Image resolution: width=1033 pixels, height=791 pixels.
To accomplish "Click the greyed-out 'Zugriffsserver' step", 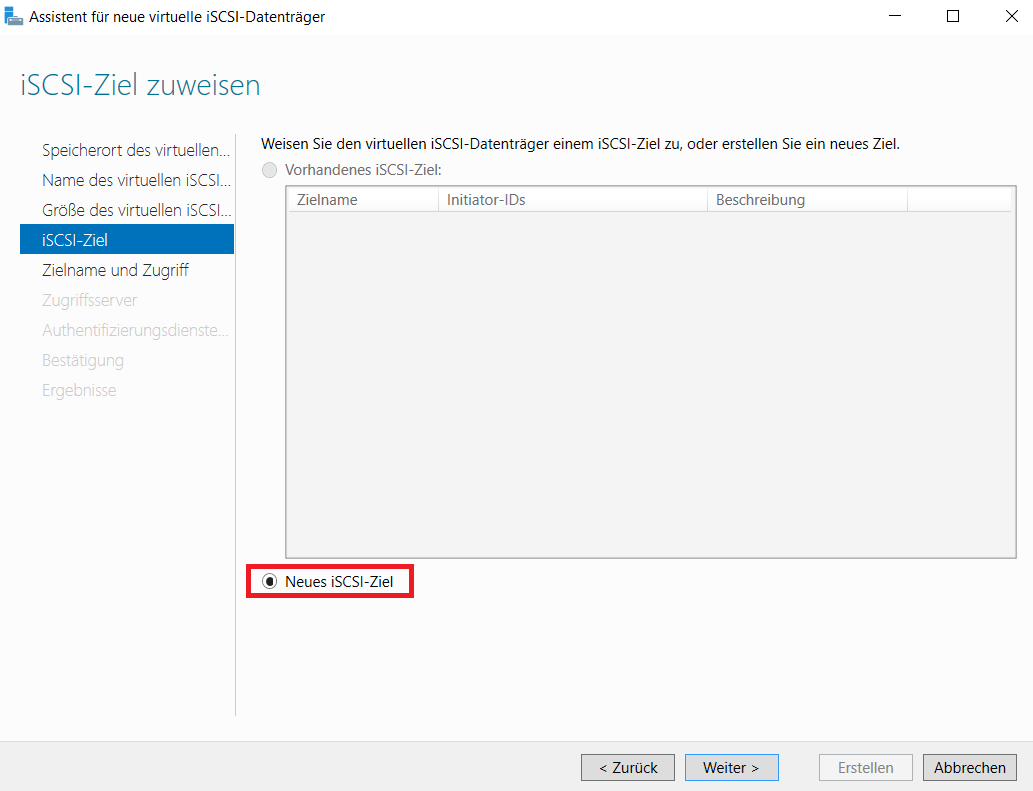I will 90,300.
